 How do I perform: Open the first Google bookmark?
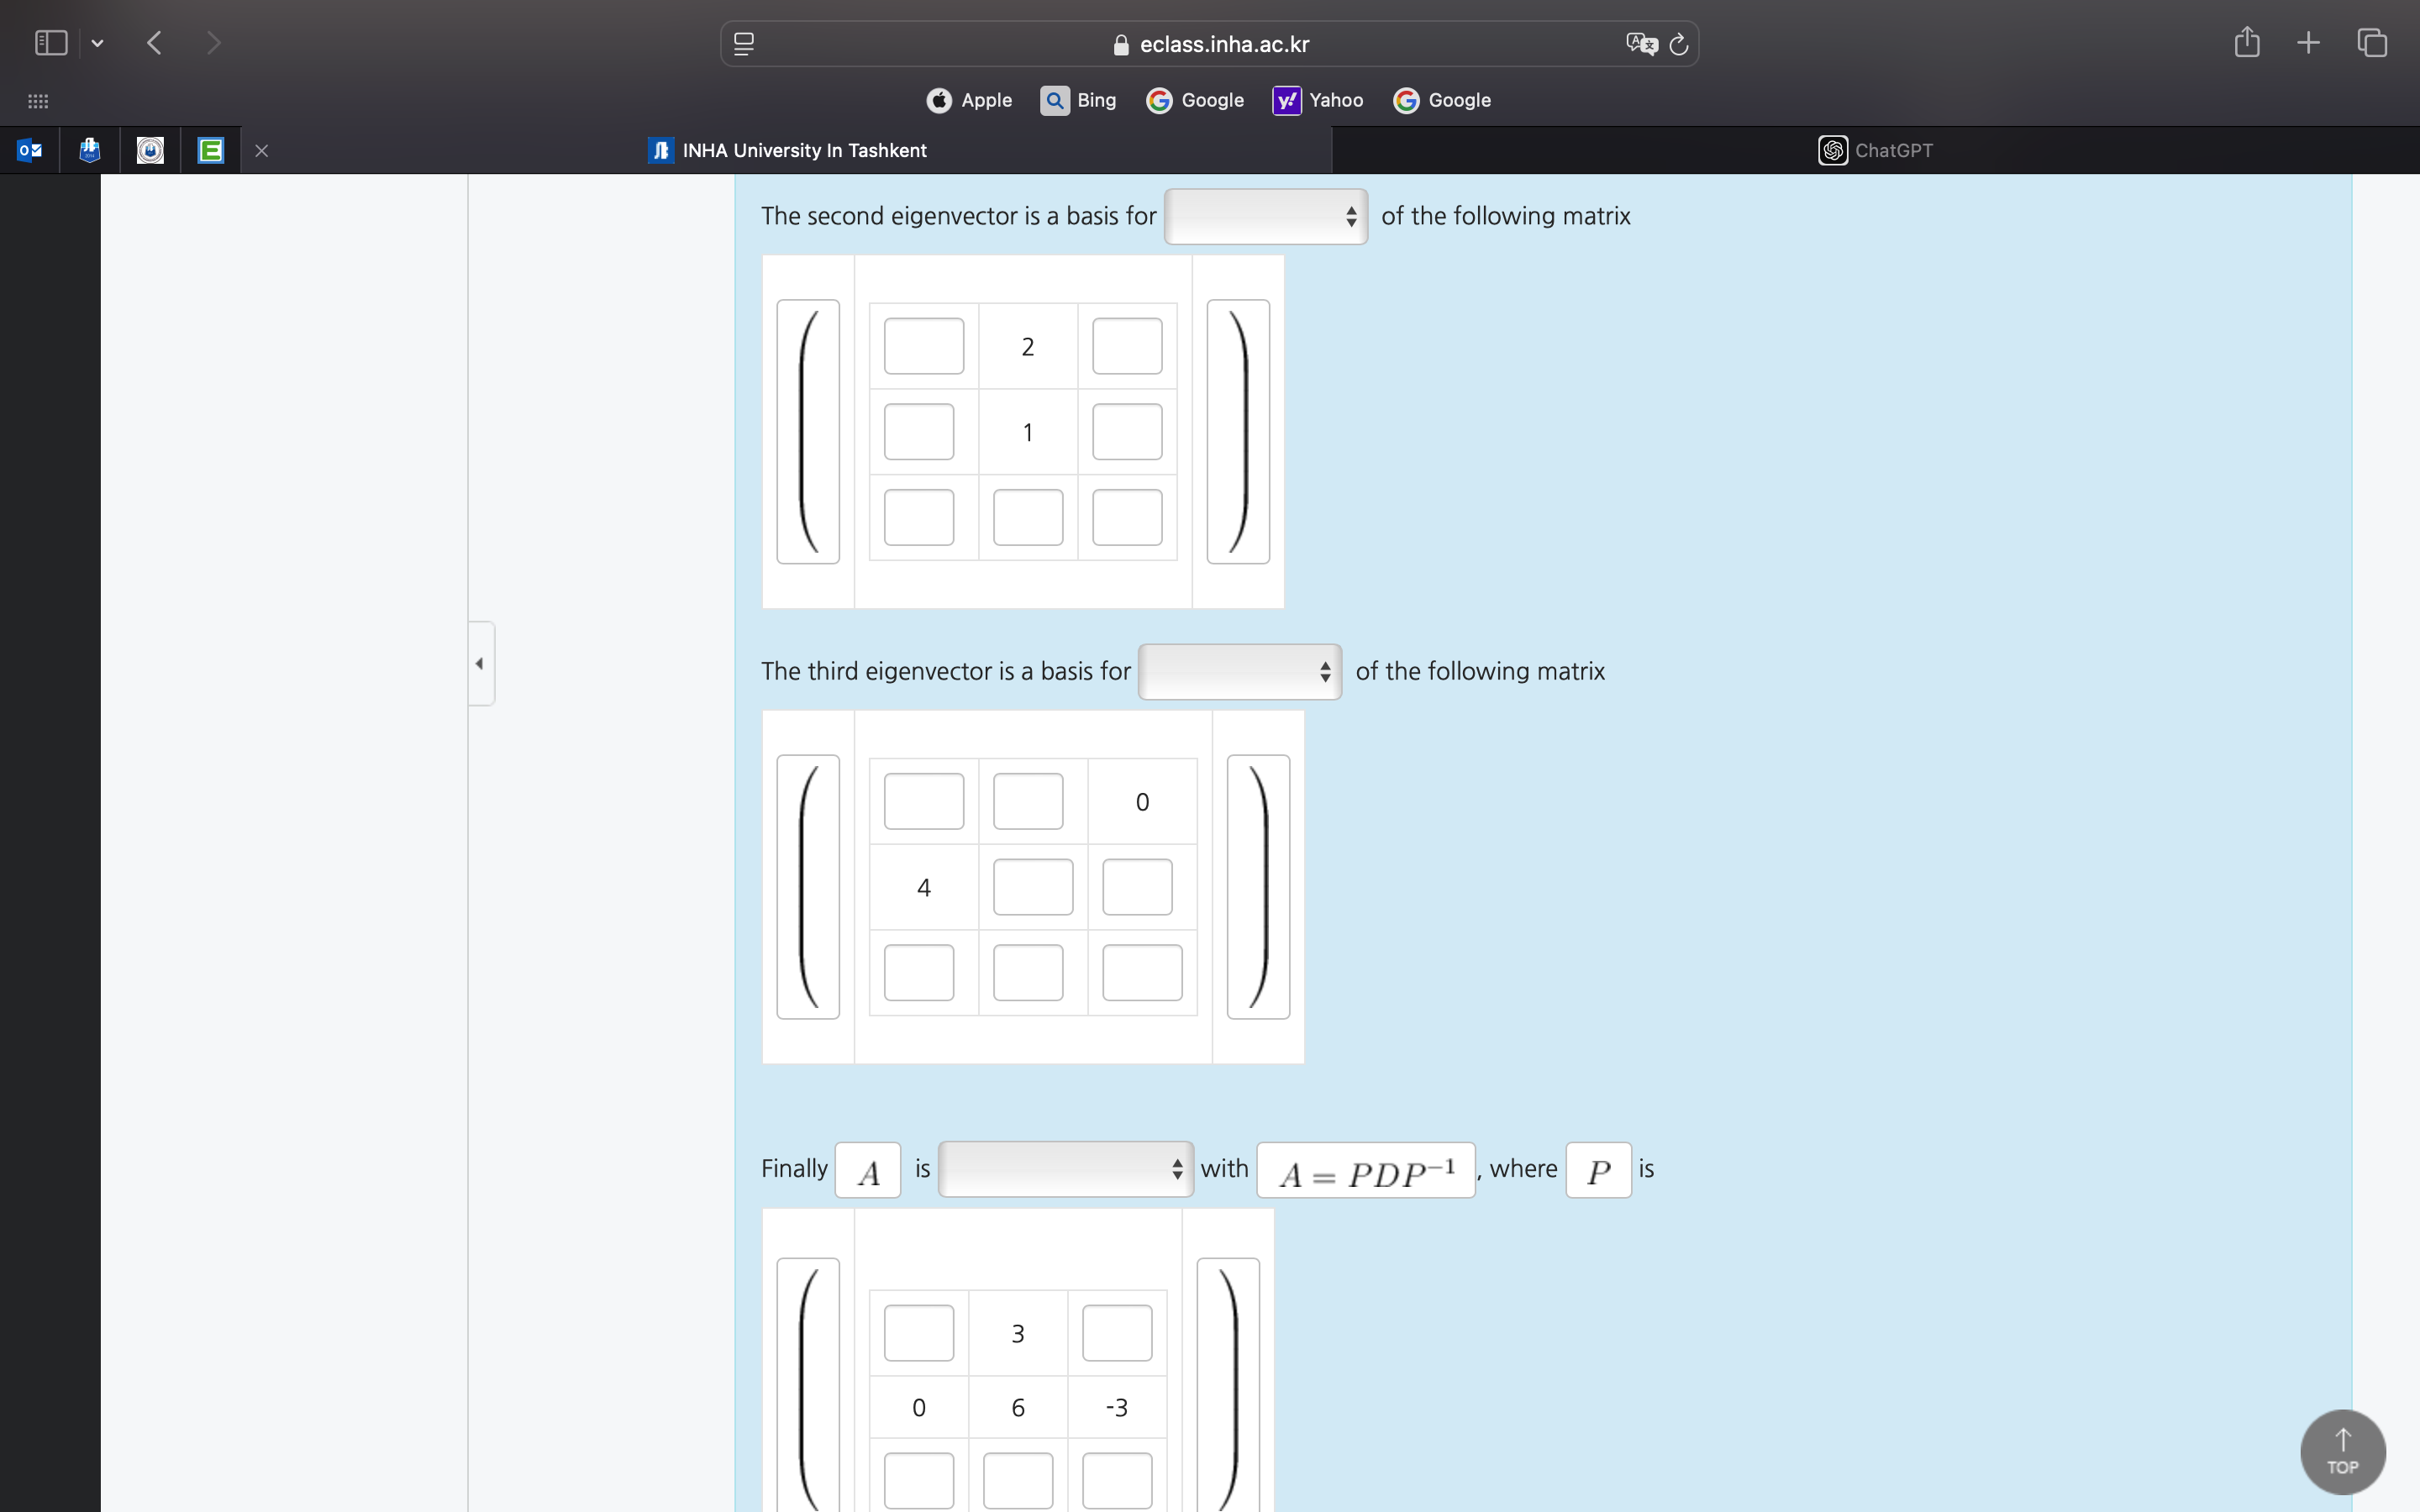point(1195,100)
